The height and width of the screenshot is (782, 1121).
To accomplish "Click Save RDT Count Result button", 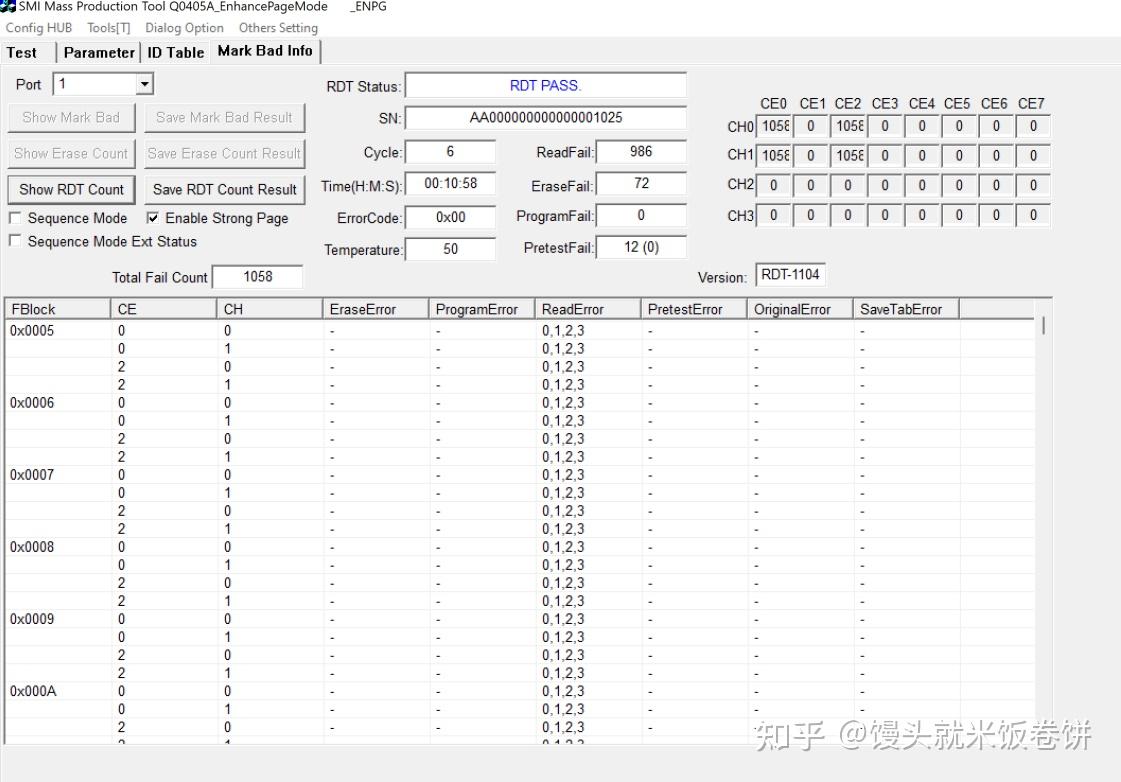I will tap(224, 189).
